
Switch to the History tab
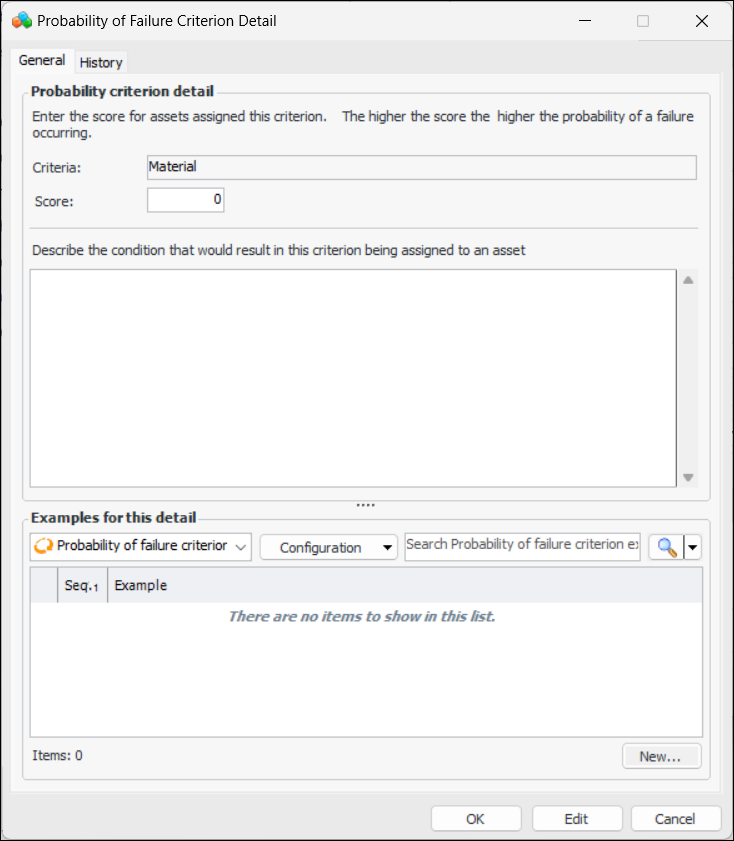tap(101, 62)
